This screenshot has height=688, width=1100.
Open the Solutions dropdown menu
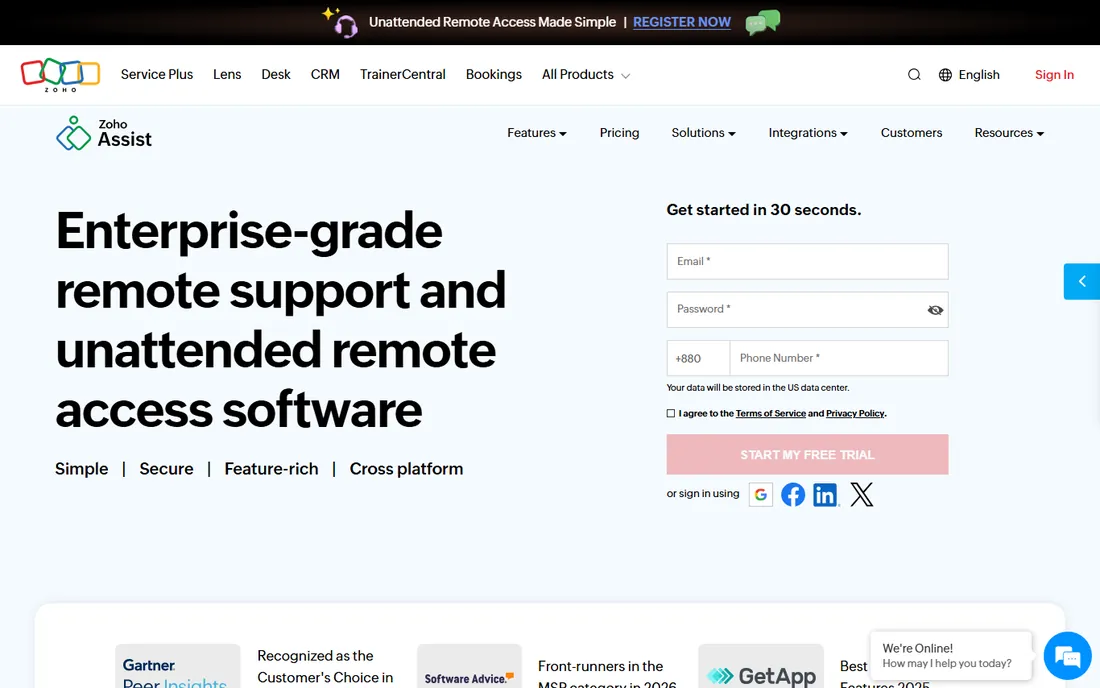click(703, 133)
